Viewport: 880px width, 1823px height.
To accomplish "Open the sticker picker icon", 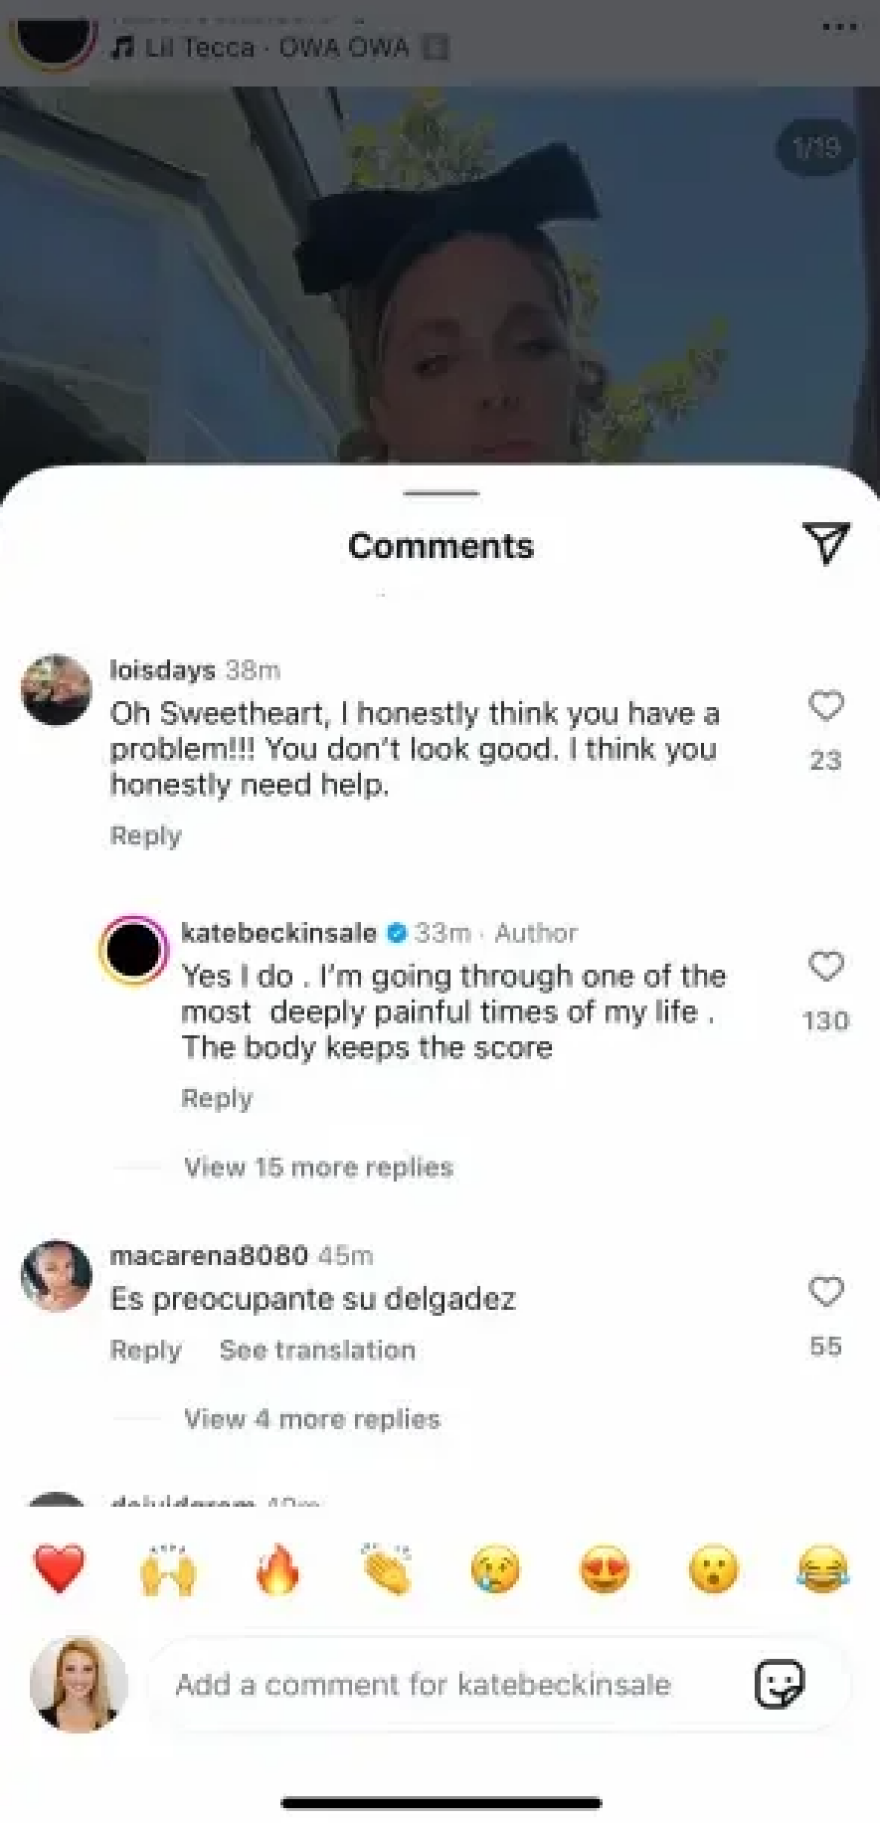I will pos(779,1684).
